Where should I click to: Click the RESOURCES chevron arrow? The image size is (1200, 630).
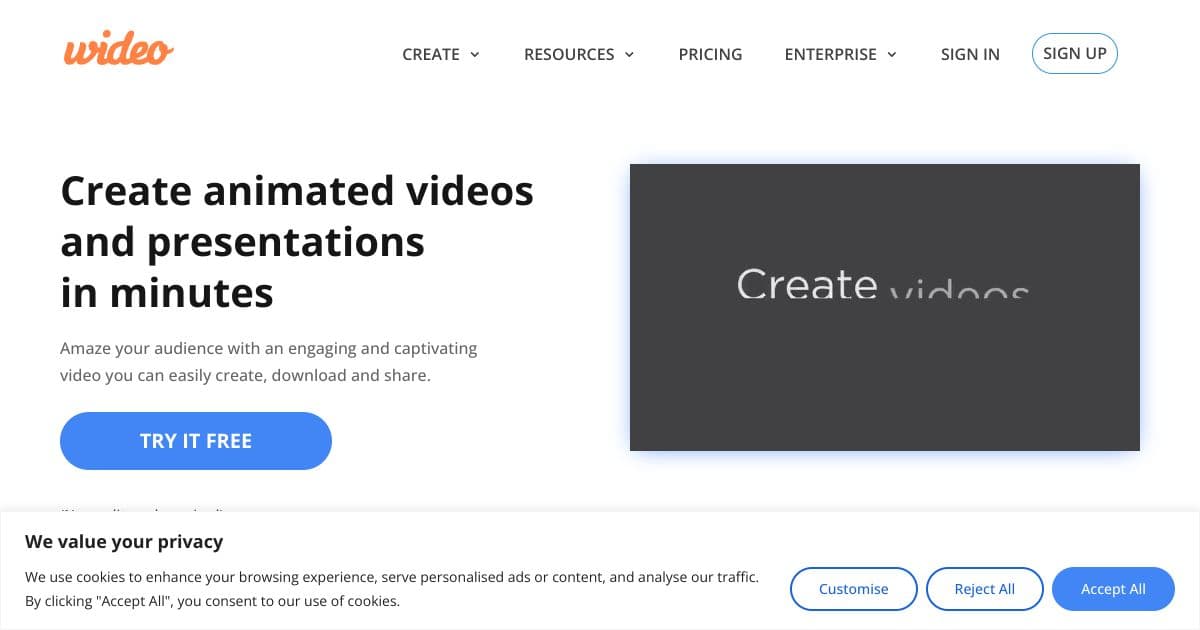point(630,55)
